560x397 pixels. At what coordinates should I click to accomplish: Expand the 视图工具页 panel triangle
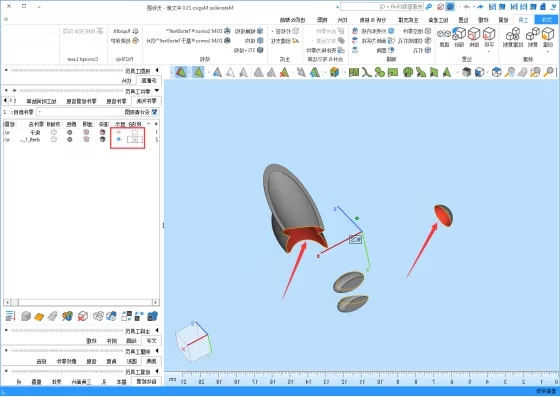pos(157,70)
